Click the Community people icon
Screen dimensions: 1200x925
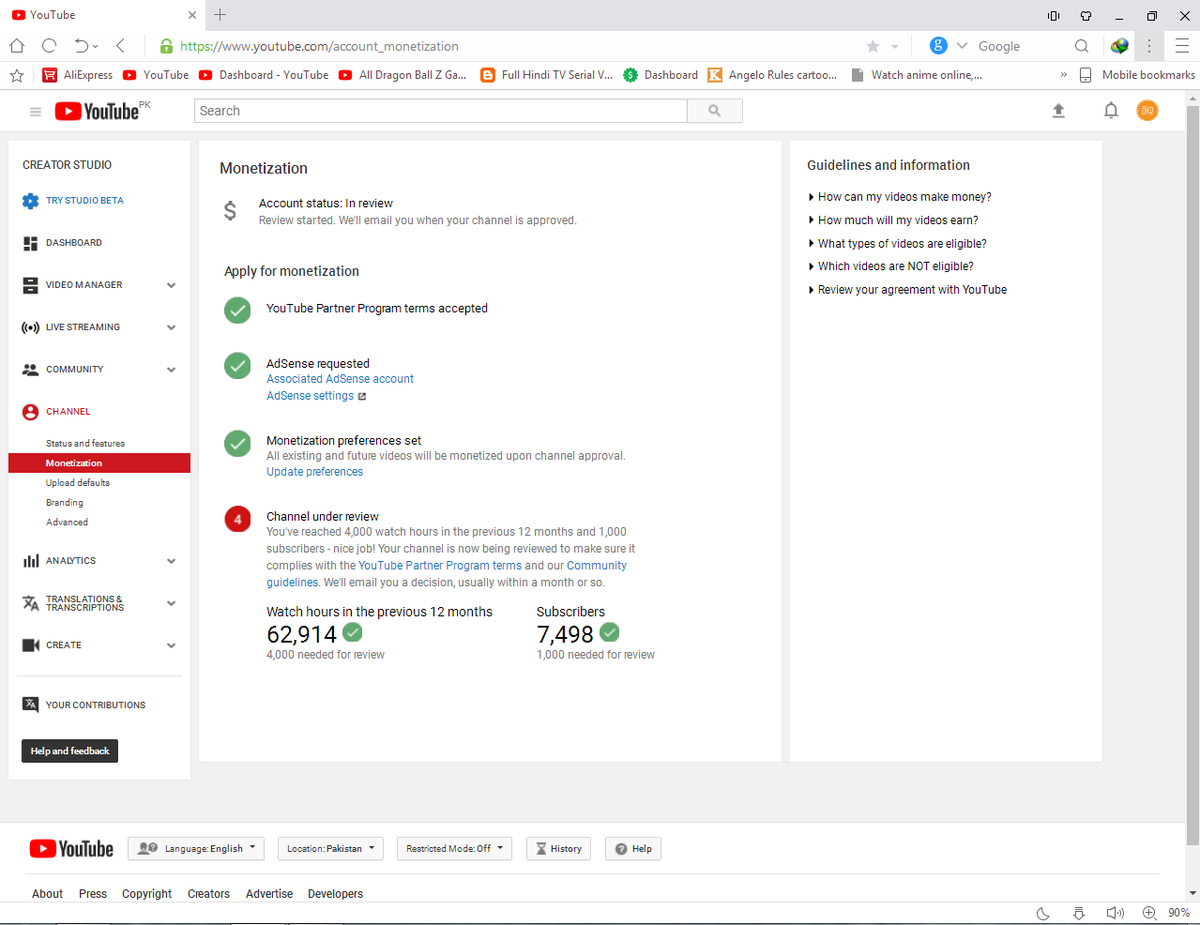tap(30, 369)
